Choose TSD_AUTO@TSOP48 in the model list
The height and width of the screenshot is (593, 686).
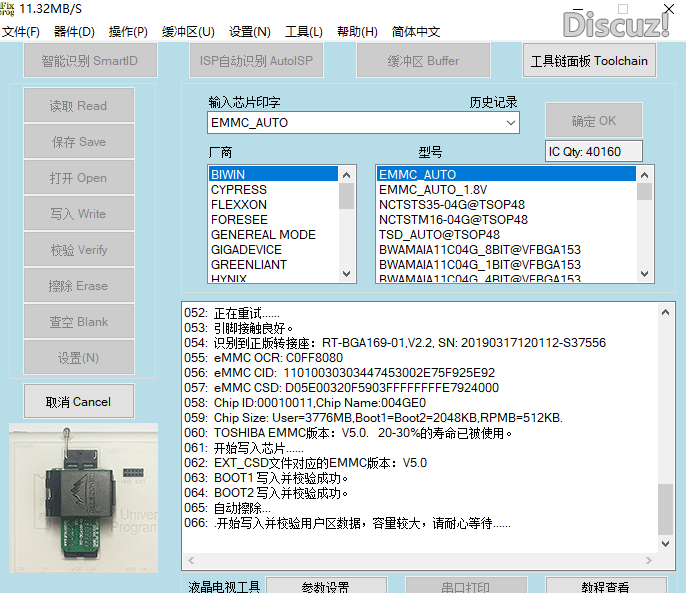[439, 234]
